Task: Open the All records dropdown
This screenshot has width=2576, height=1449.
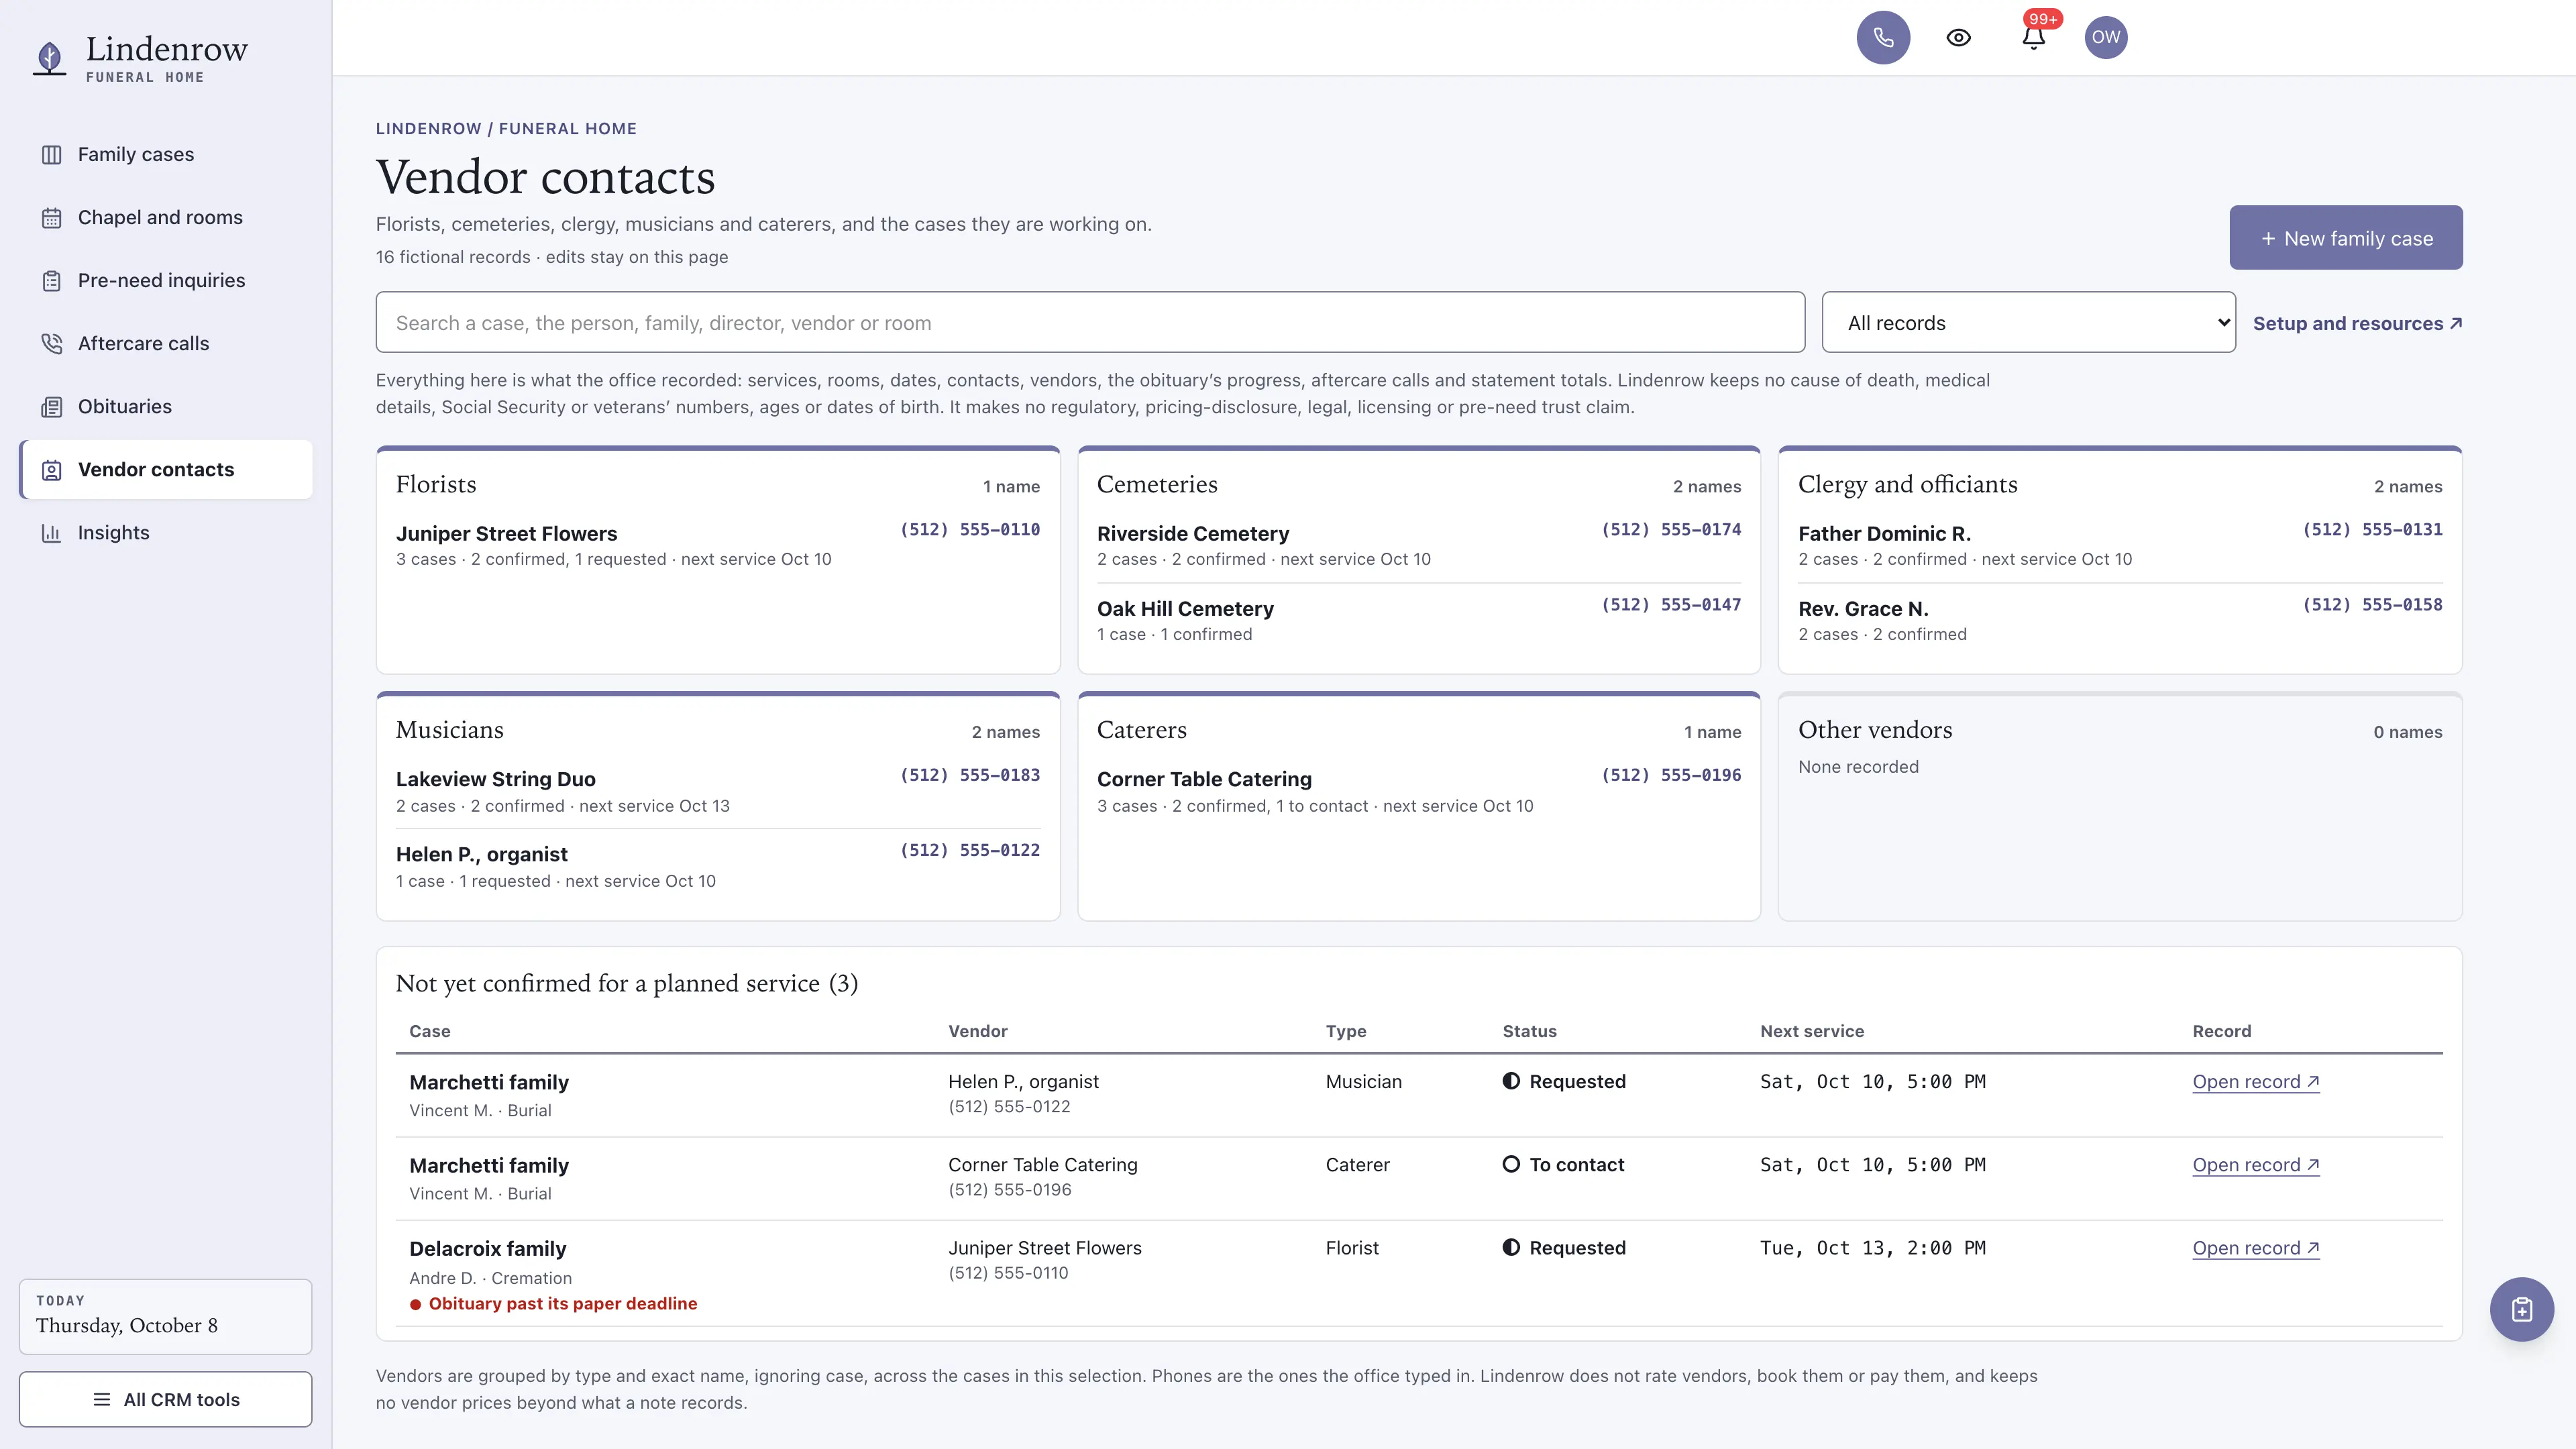Action: 2029,322
